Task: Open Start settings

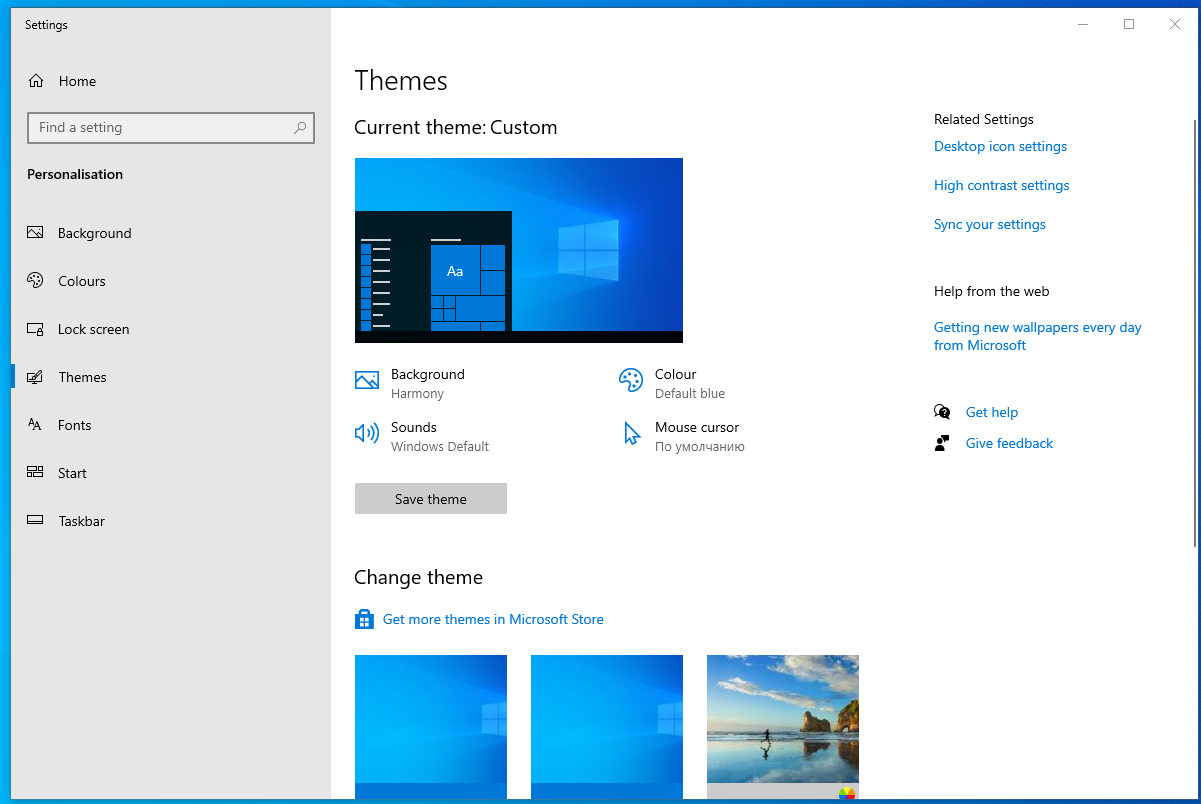Action: tap(170, 473)
